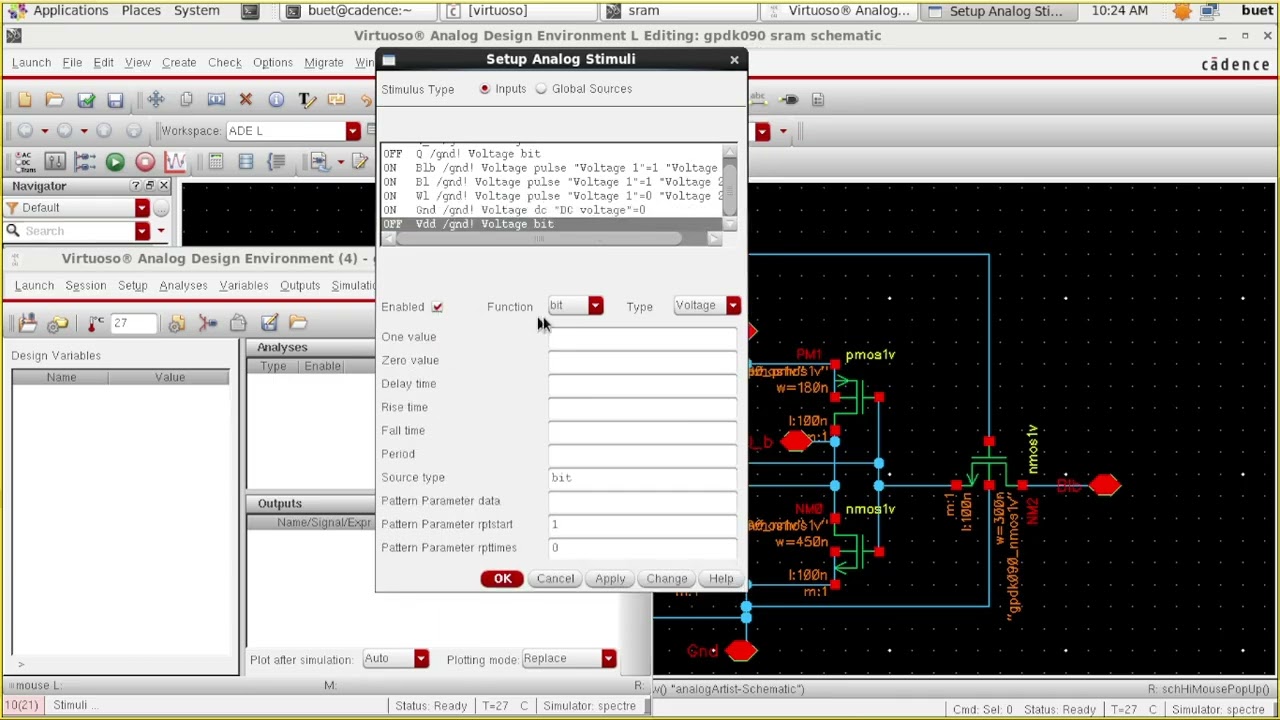1280x720 pixels.
Task: Close the Navigator panel with its X
Action: pos(164,186)
